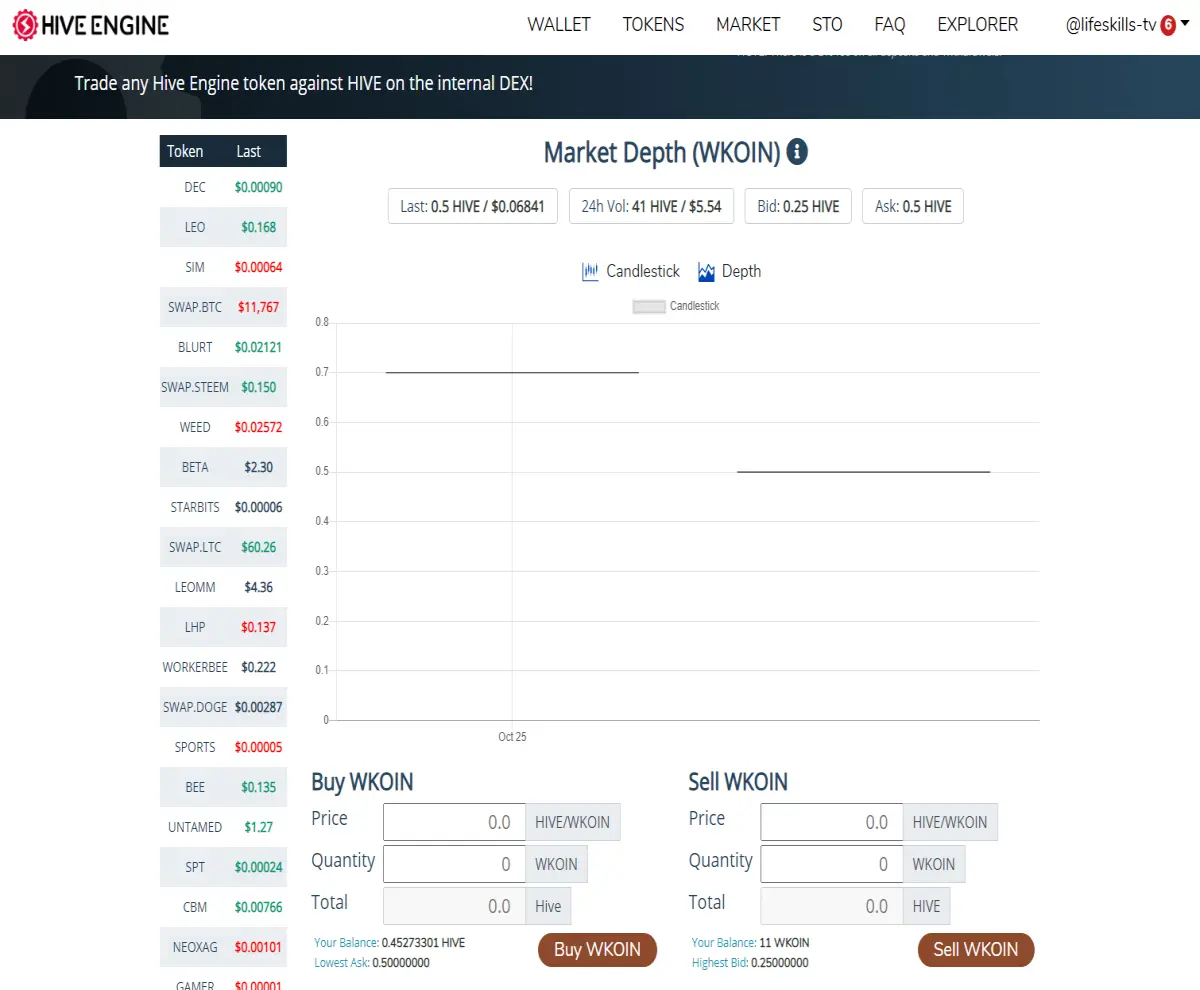Open the FAQ page
The width and height of the screenshot is (1200, 990).
890,25
